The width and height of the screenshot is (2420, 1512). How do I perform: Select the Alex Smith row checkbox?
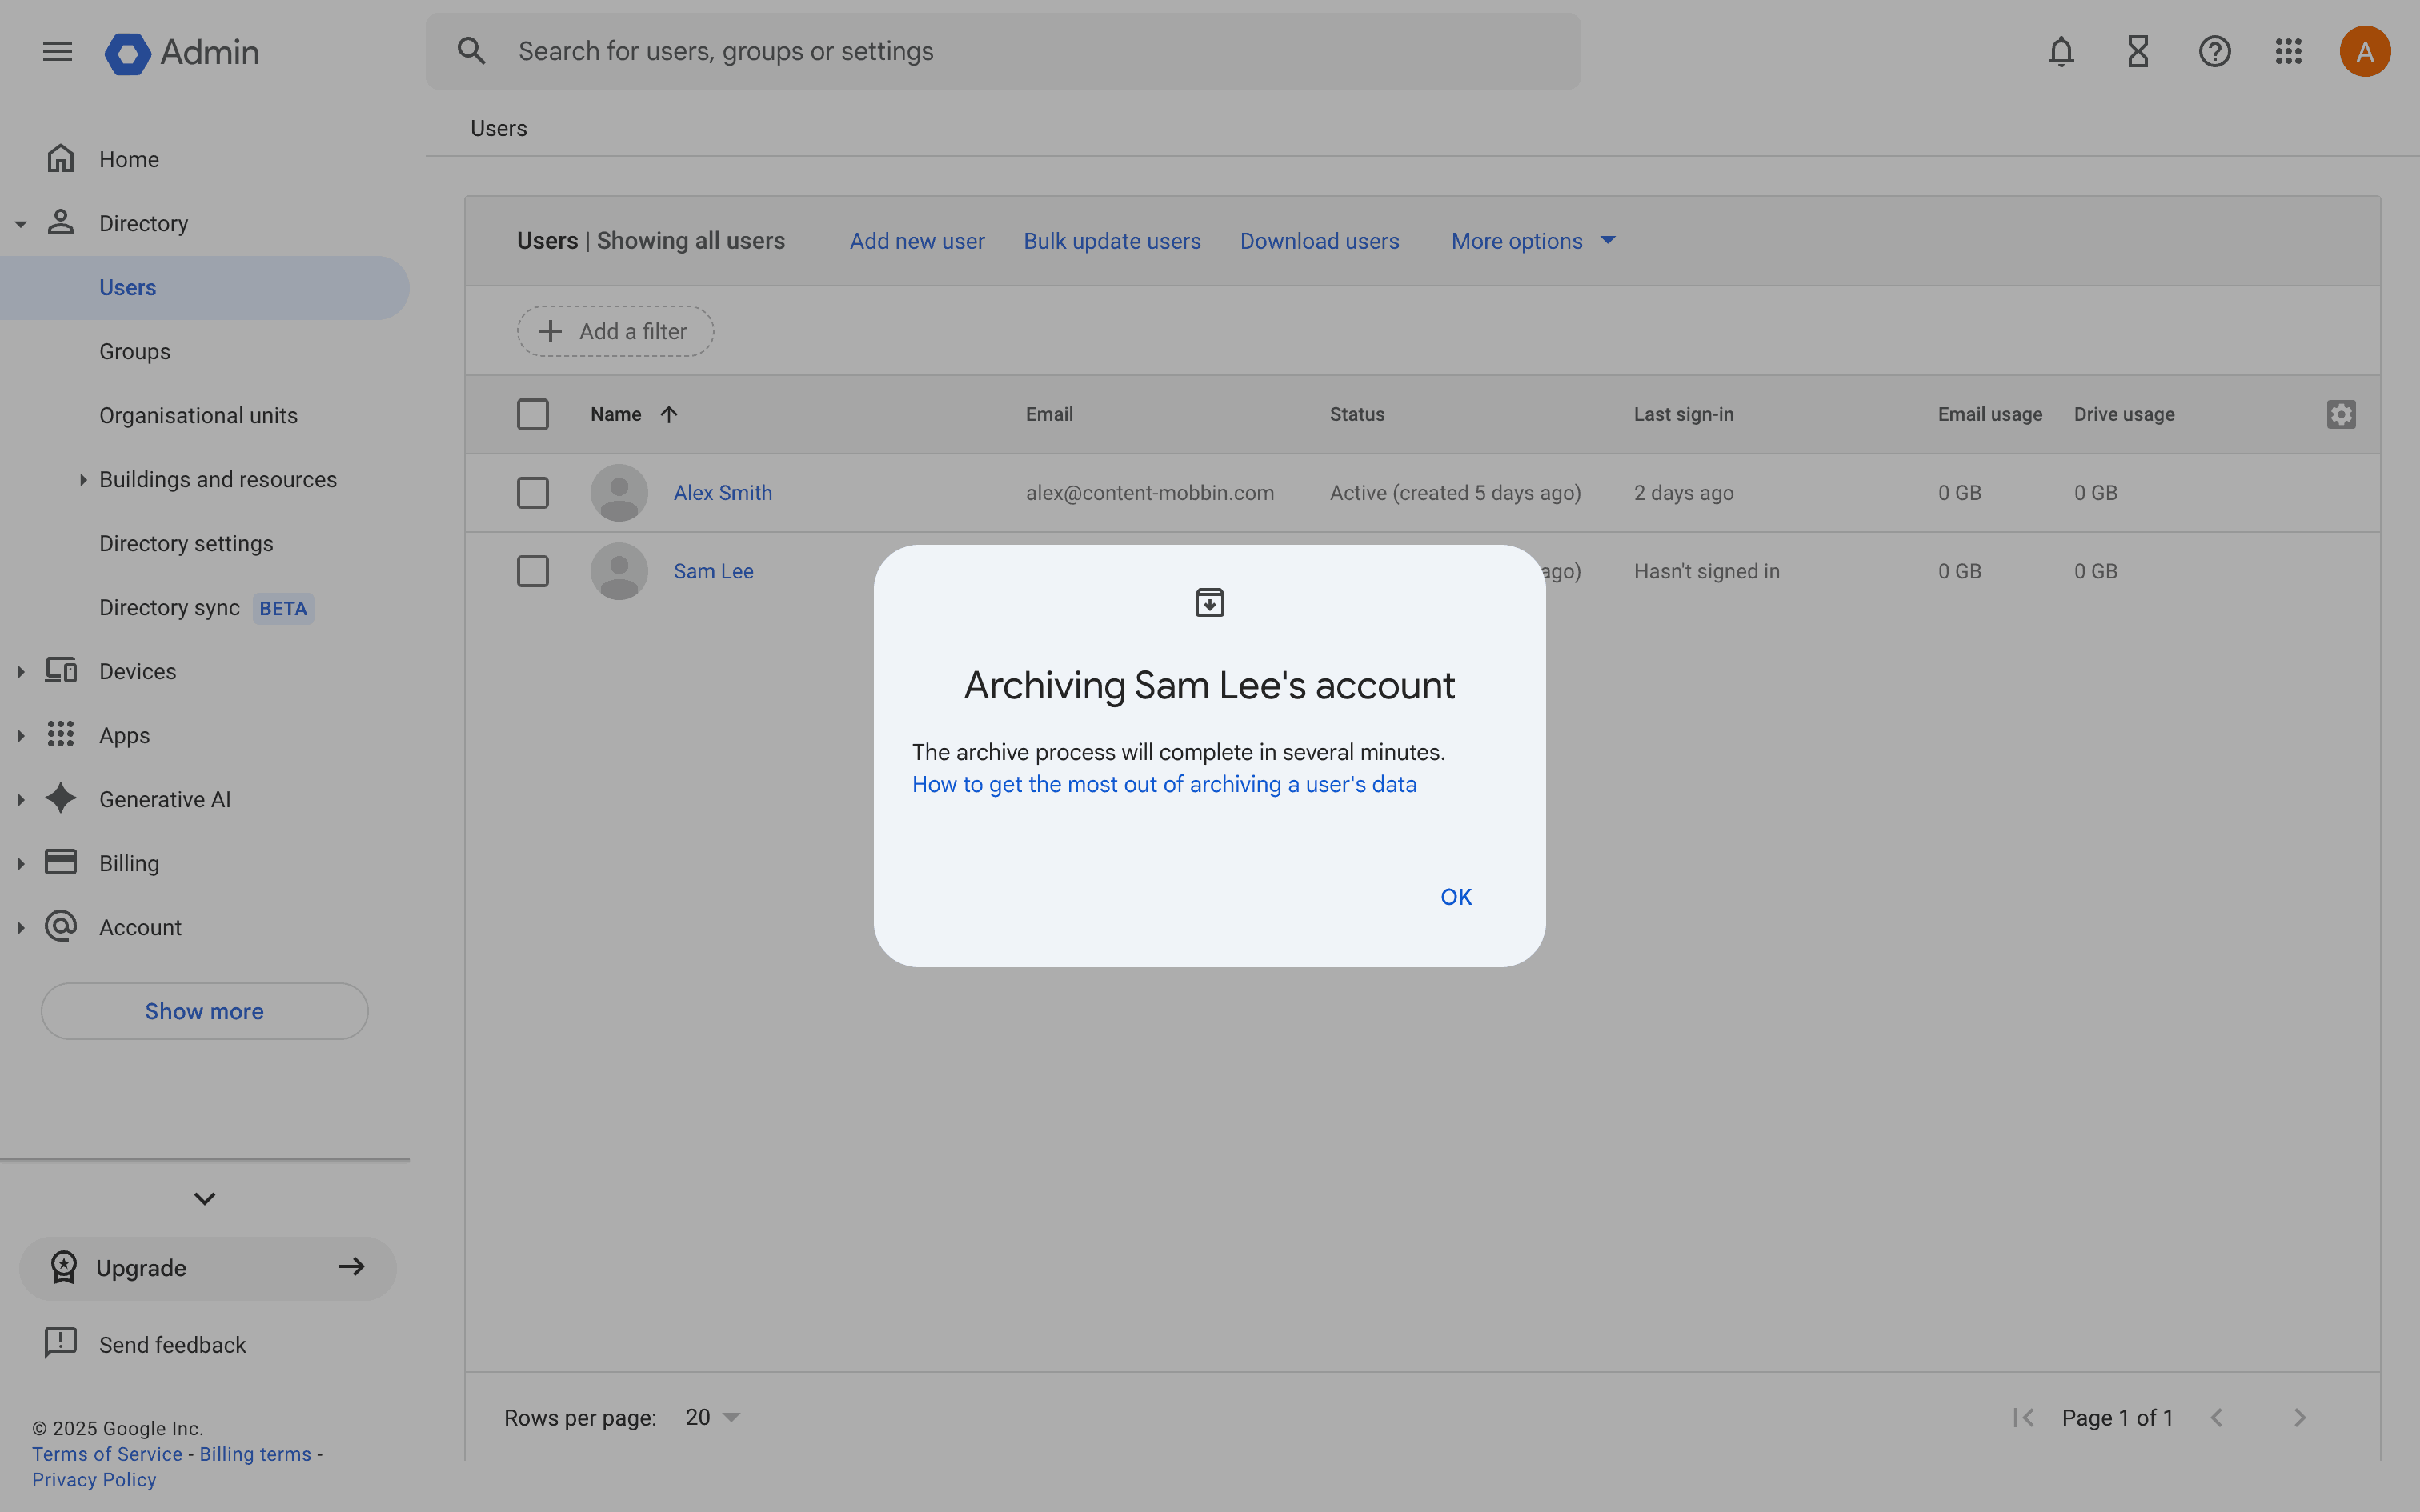click(x=532, y=493)
